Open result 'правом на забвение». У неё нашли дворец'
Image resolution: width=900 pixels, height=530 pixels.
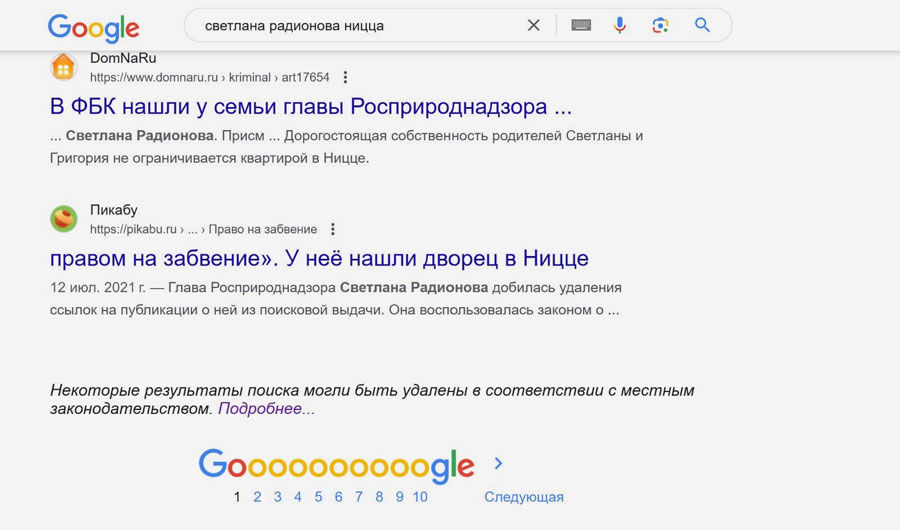pyautogui.click(x=319, y=258)
